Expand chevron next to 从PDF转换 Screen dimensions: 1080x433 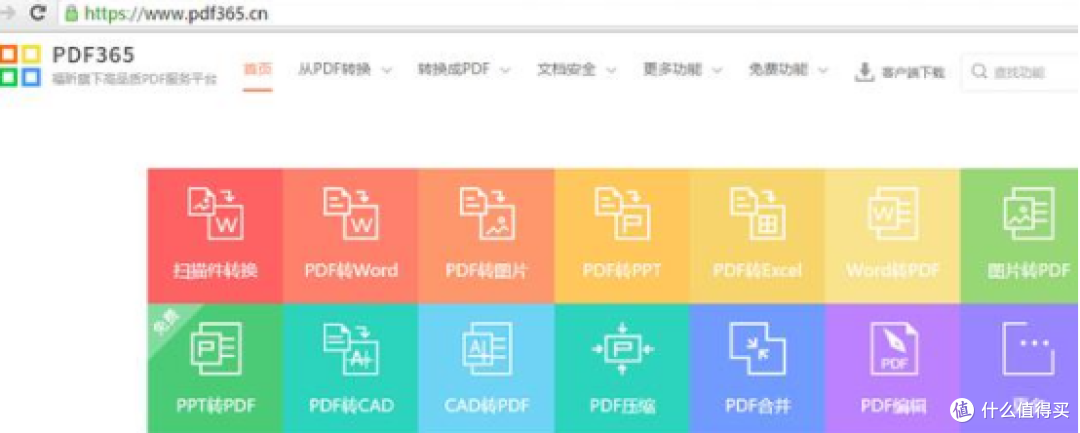pos(386,70)
